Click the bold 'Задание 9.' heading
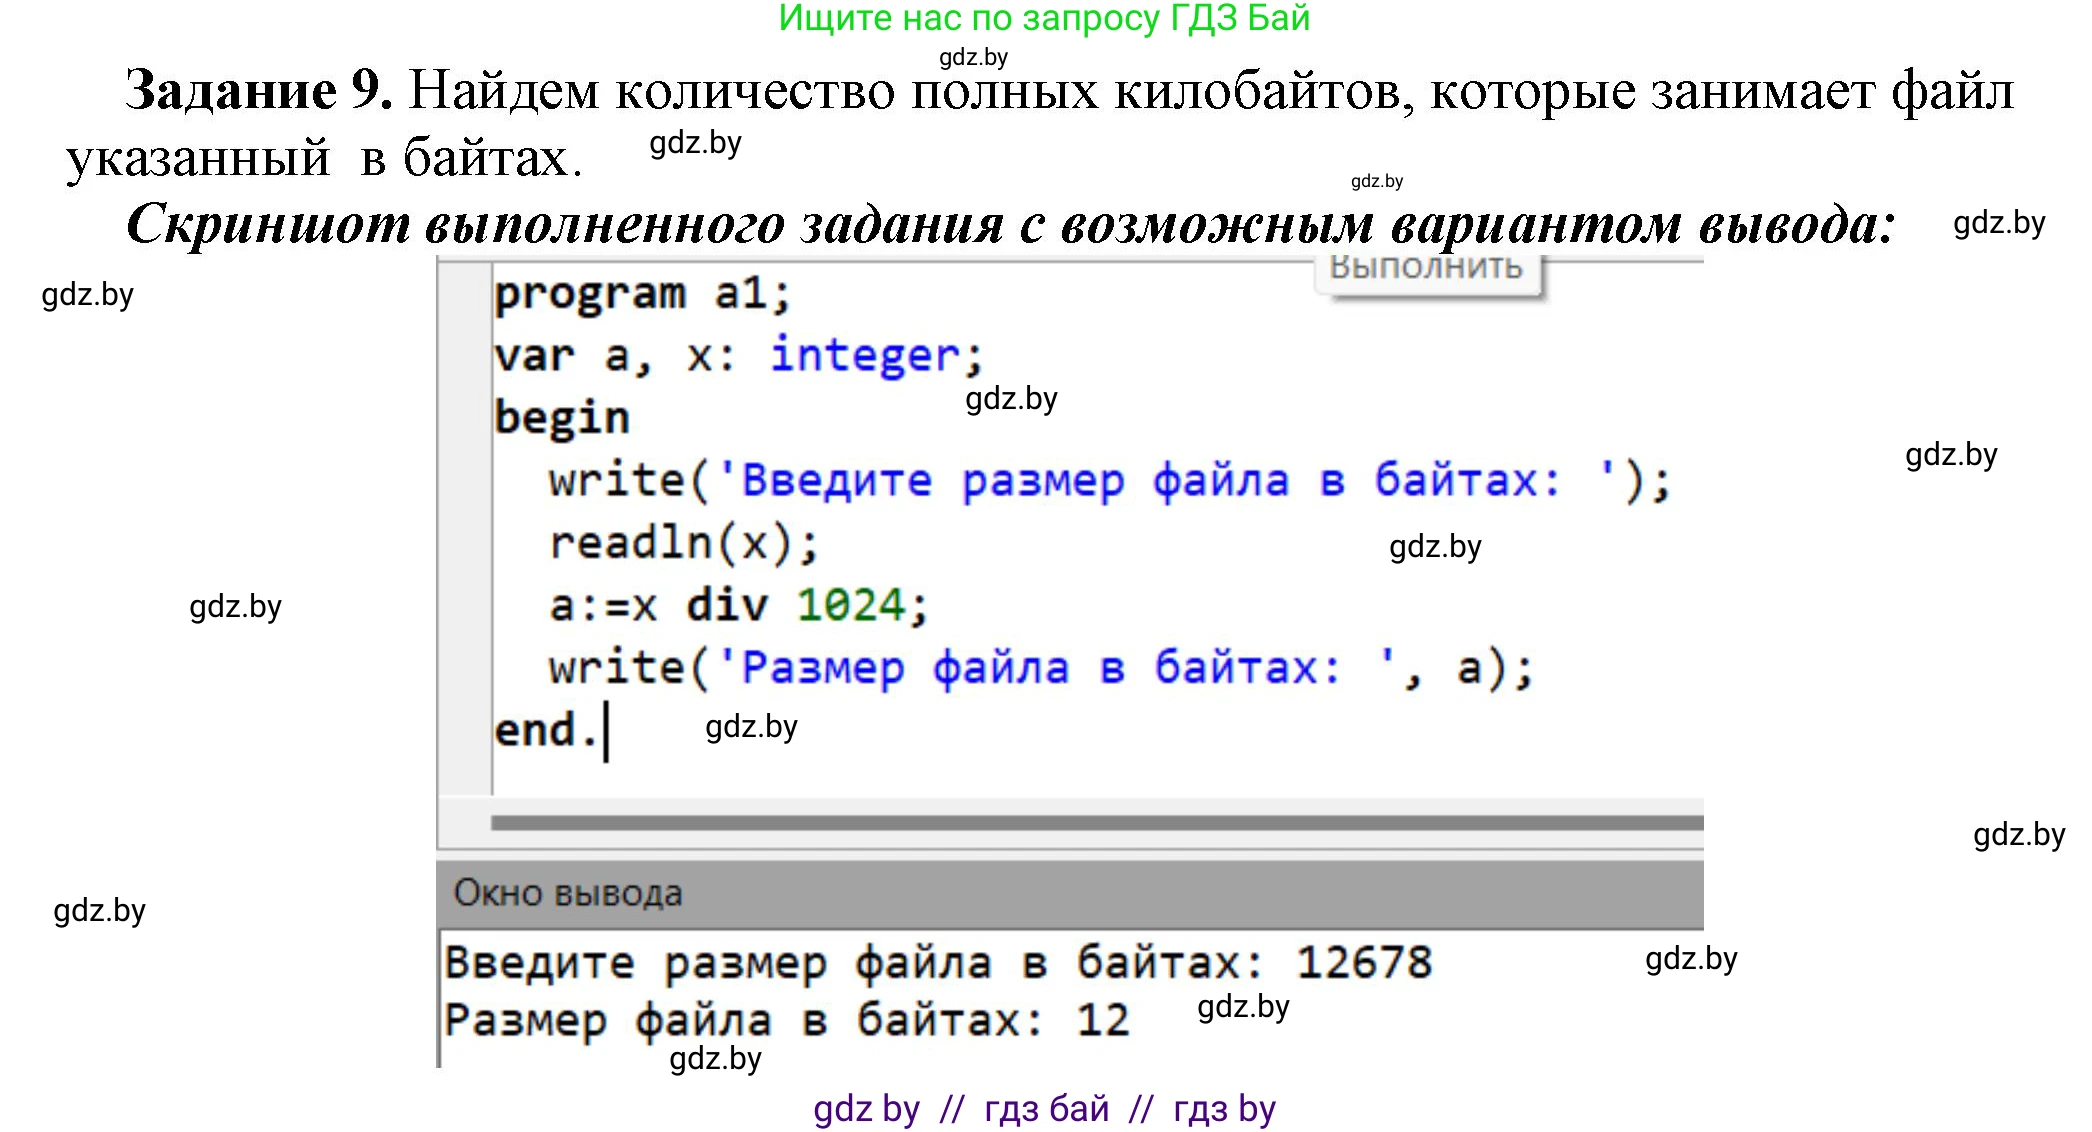Screen dimensions: 2092x1132 click(x=258, y=91)
